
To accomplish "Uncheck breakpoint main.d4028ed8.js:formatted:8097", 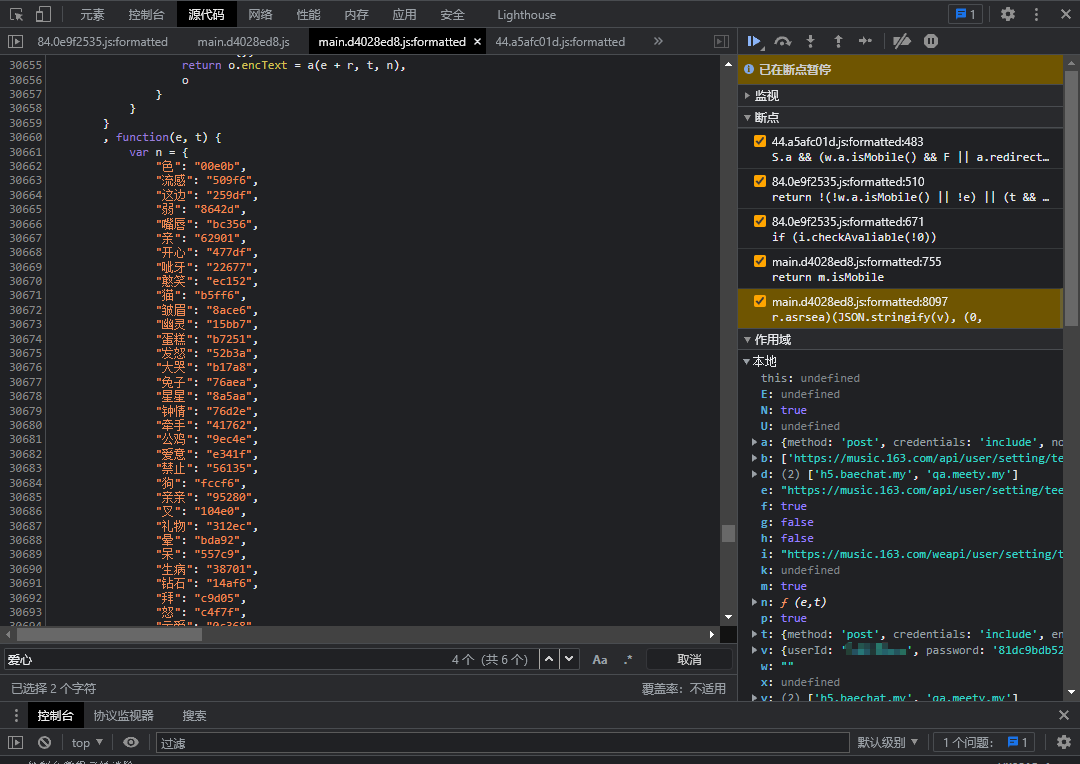I will click(760, 301).
